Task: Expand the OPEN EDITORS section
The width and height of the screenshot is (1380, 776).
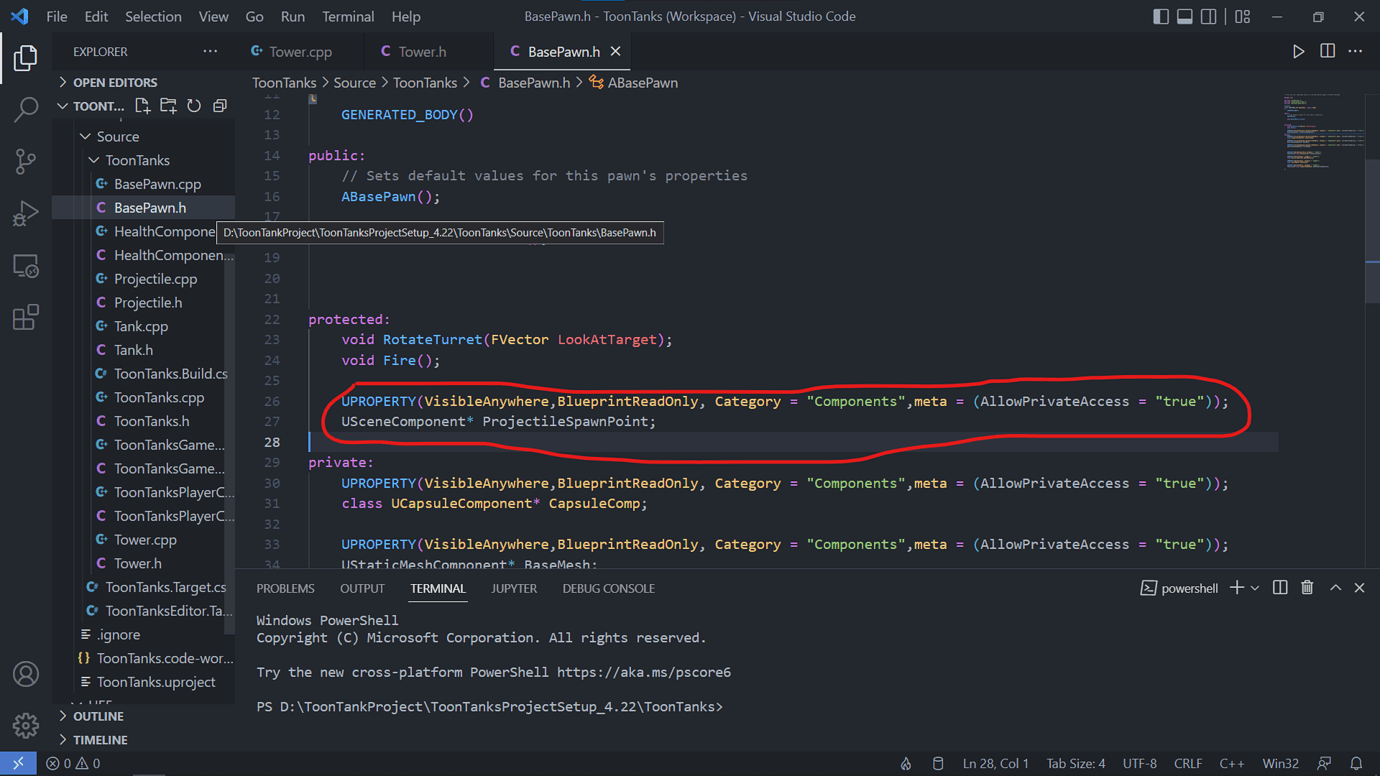Action: click(x=143, y=82)
